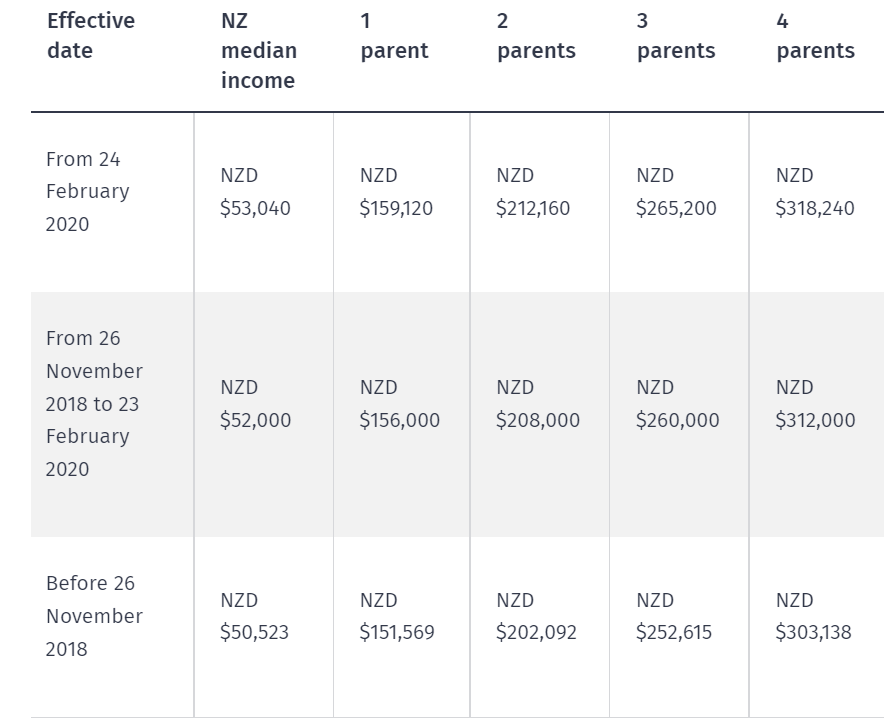Select the NZD $303,138 cell
This screenshot has height=724, width=895.
(x=813, y=616)
